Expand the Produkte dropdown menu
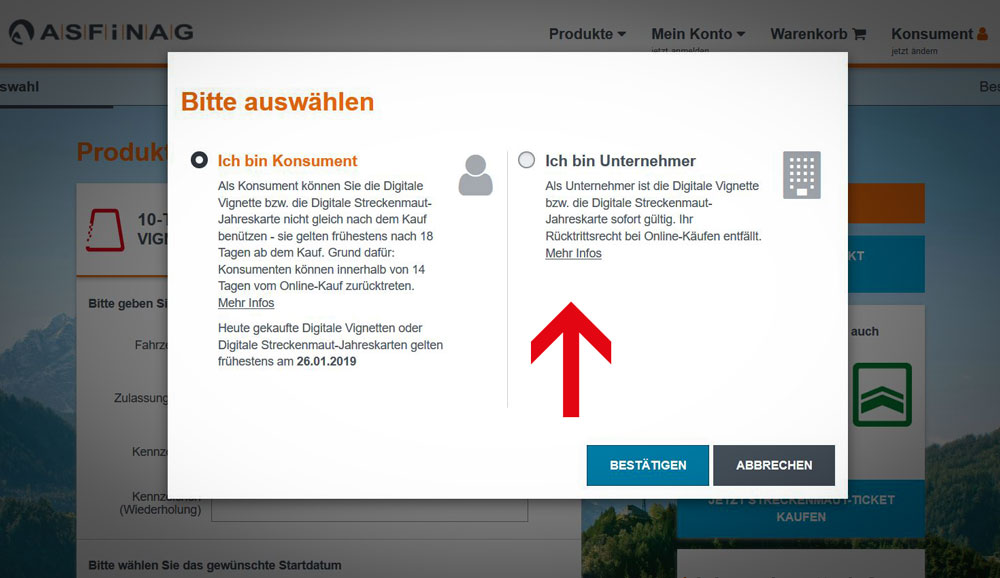The image size is (1000, 578). 587,34
